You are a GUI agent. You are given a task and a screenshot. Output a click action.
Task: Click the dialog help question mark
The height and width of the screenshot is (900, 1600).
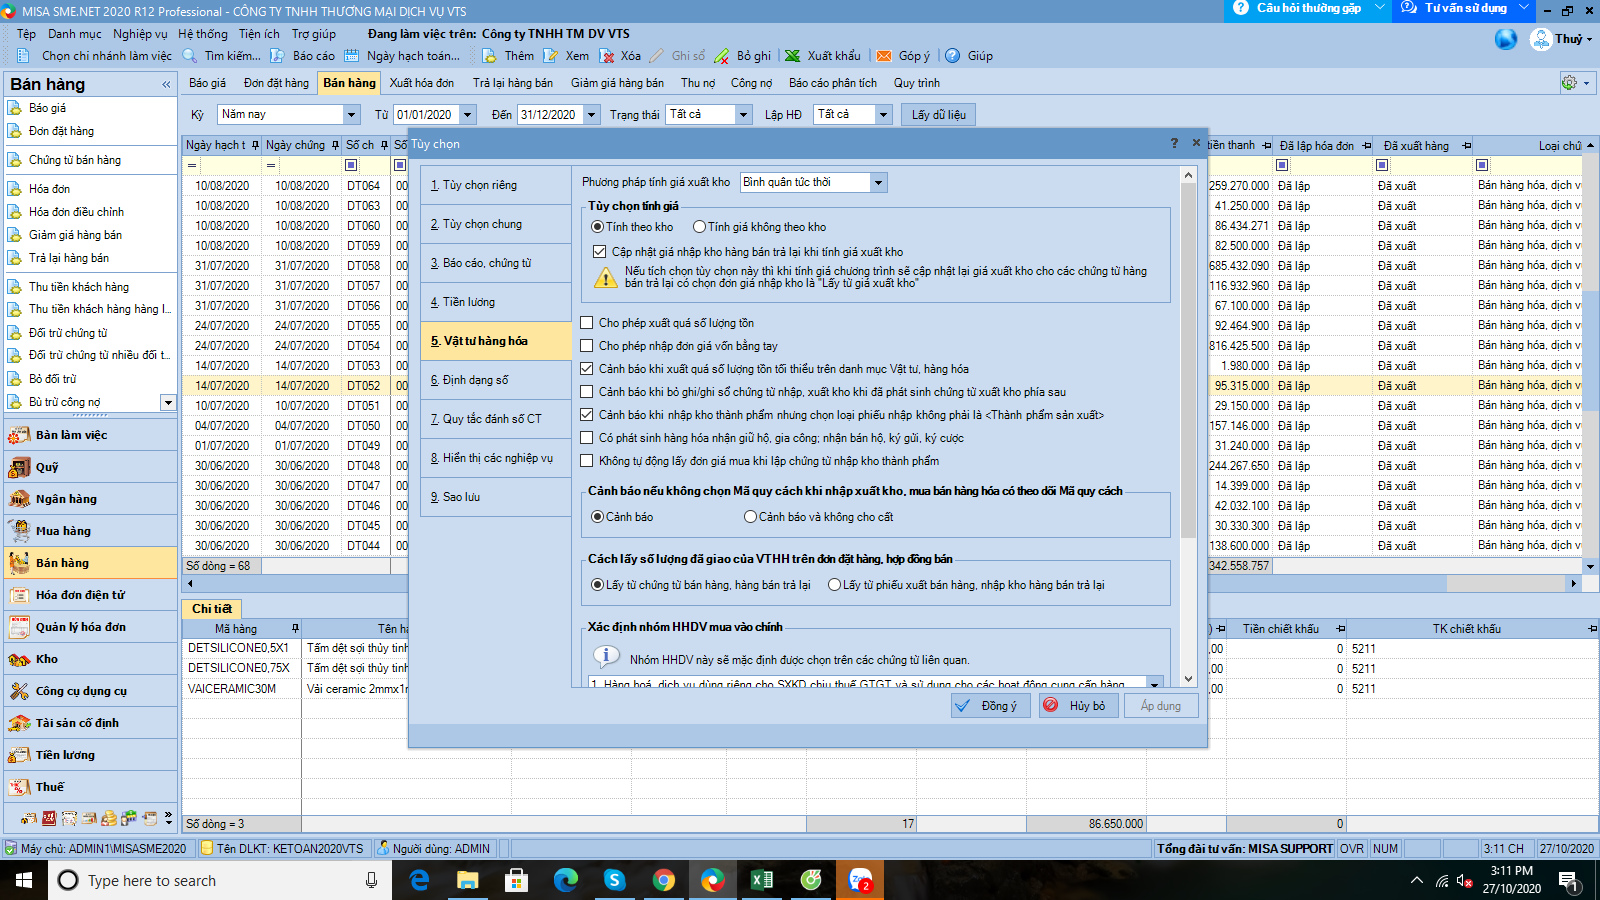[x=1174, y=143]
